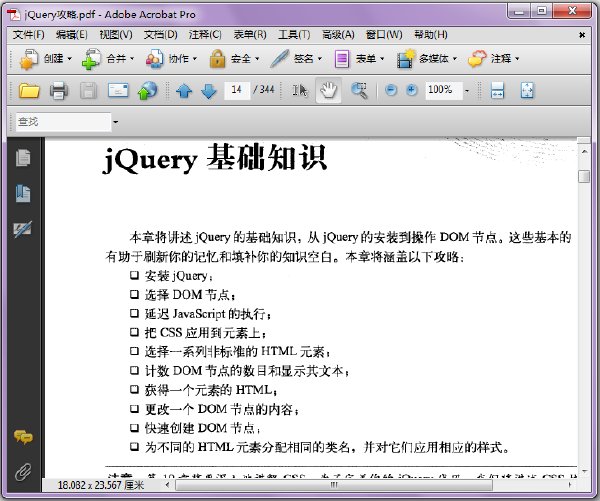Click the 协作 collaborate icon
Screen dimensions: 600x501
(155, 59)
